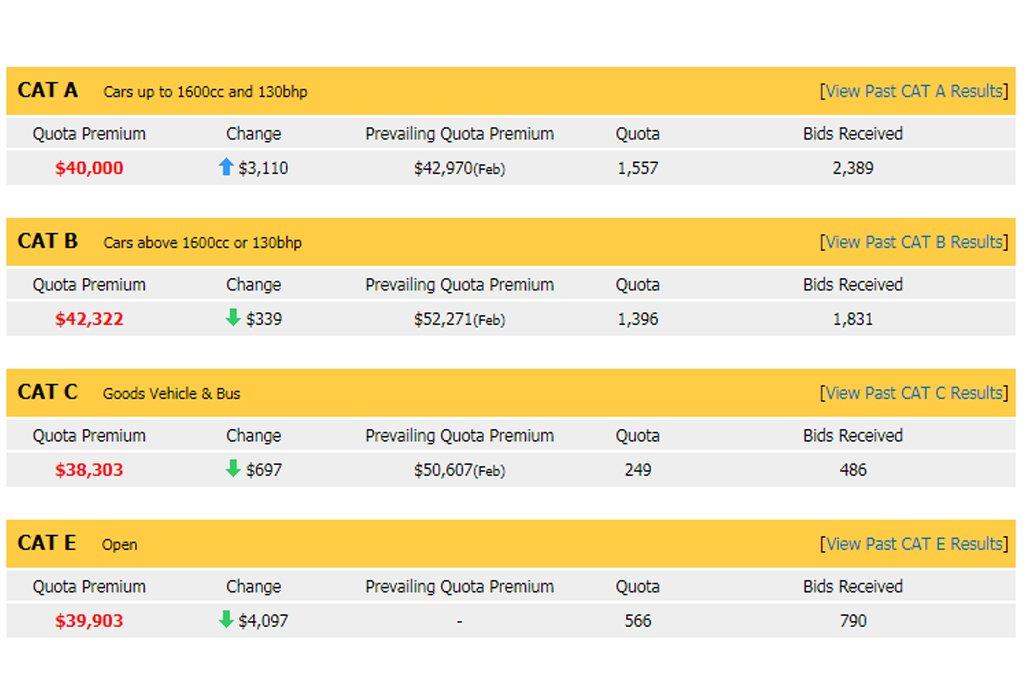Select the $38,303 quota premium value
Screen dimensions: 1024x683
[x=89, y=470]
